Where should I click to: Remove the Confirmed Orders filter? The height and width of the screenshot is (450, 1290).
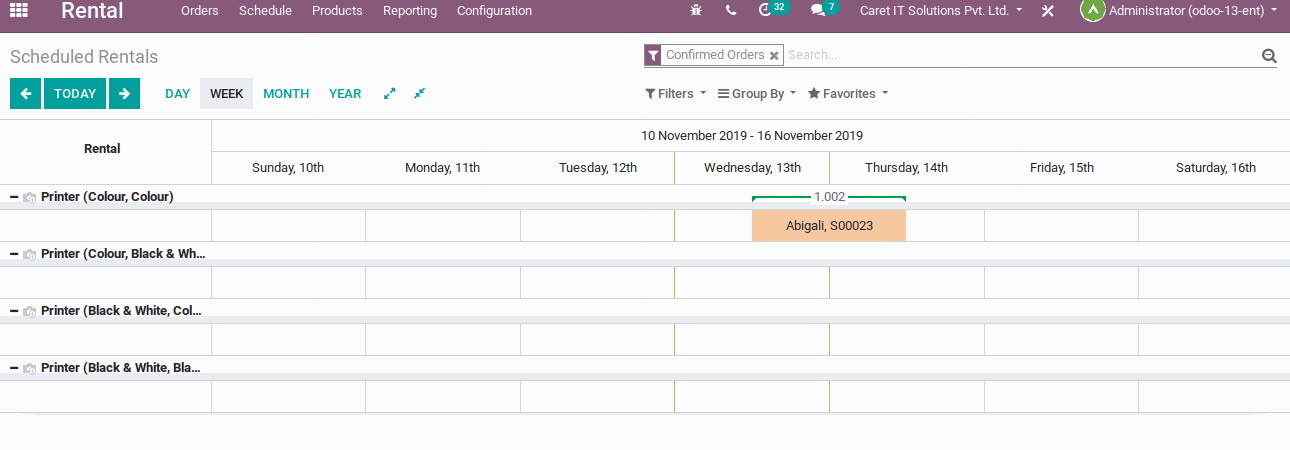click(774, 56)
